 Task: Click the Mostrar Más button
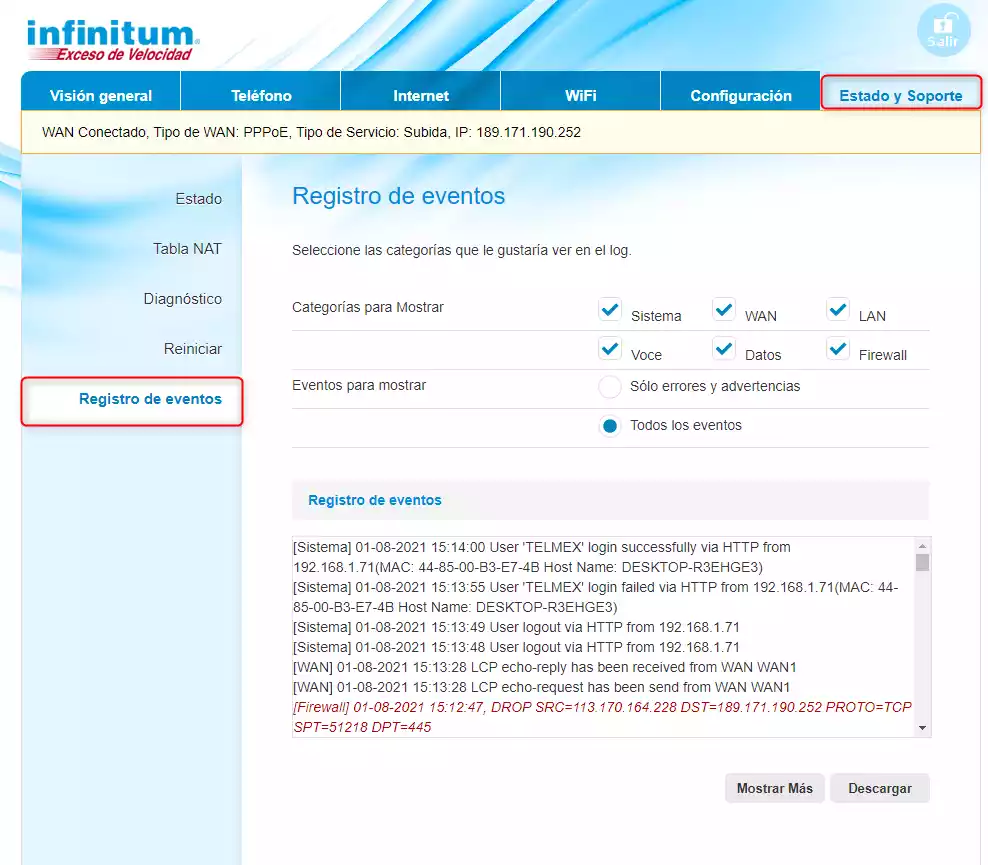tap(774, 788)
